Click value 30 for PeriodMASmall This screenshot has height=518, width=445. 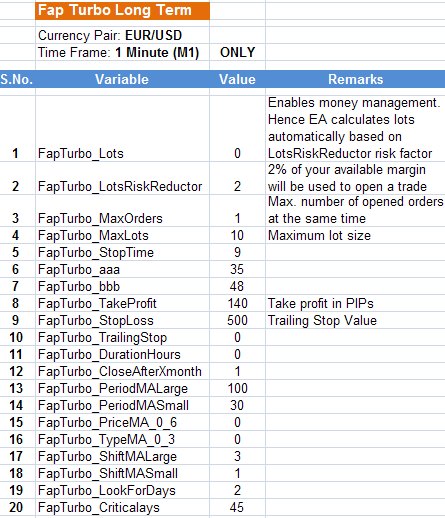click(x=237, y=405)
